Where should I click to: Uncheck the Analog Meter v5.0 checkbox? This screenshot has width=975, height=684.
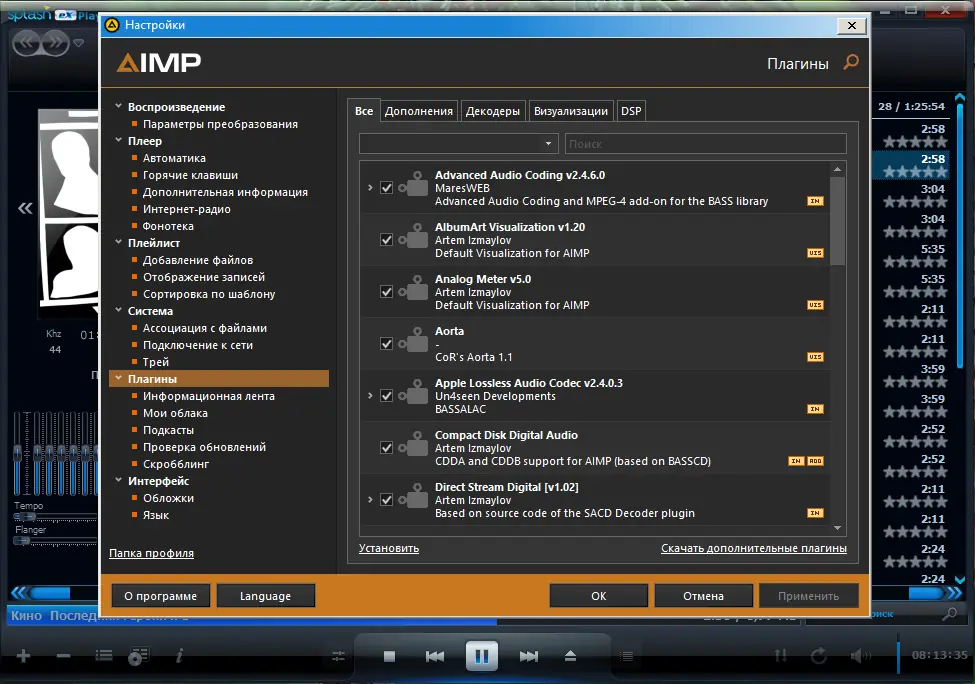(x=386, y=292)
